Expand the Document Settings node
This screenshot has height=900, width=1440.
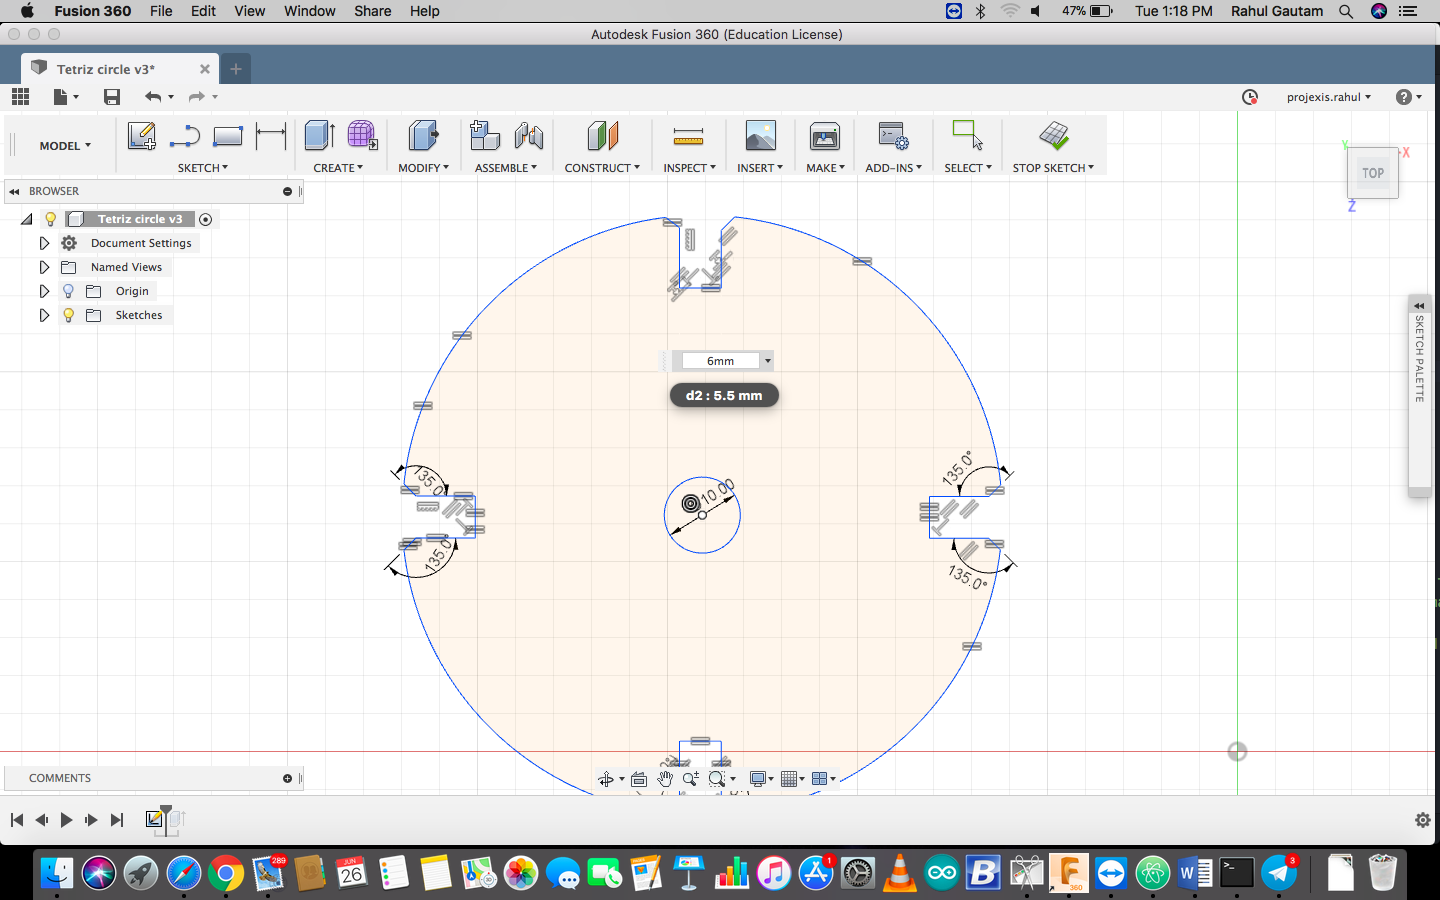(x=44, y=243)
